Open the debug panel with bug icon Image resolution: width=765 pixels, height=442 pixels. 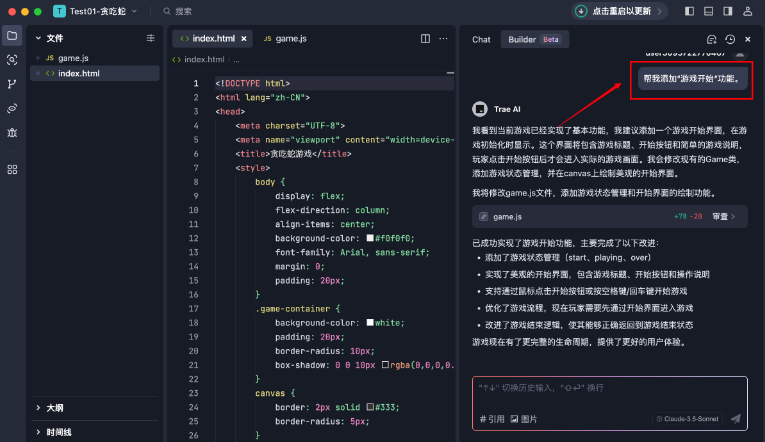click(x=12, y=132)
